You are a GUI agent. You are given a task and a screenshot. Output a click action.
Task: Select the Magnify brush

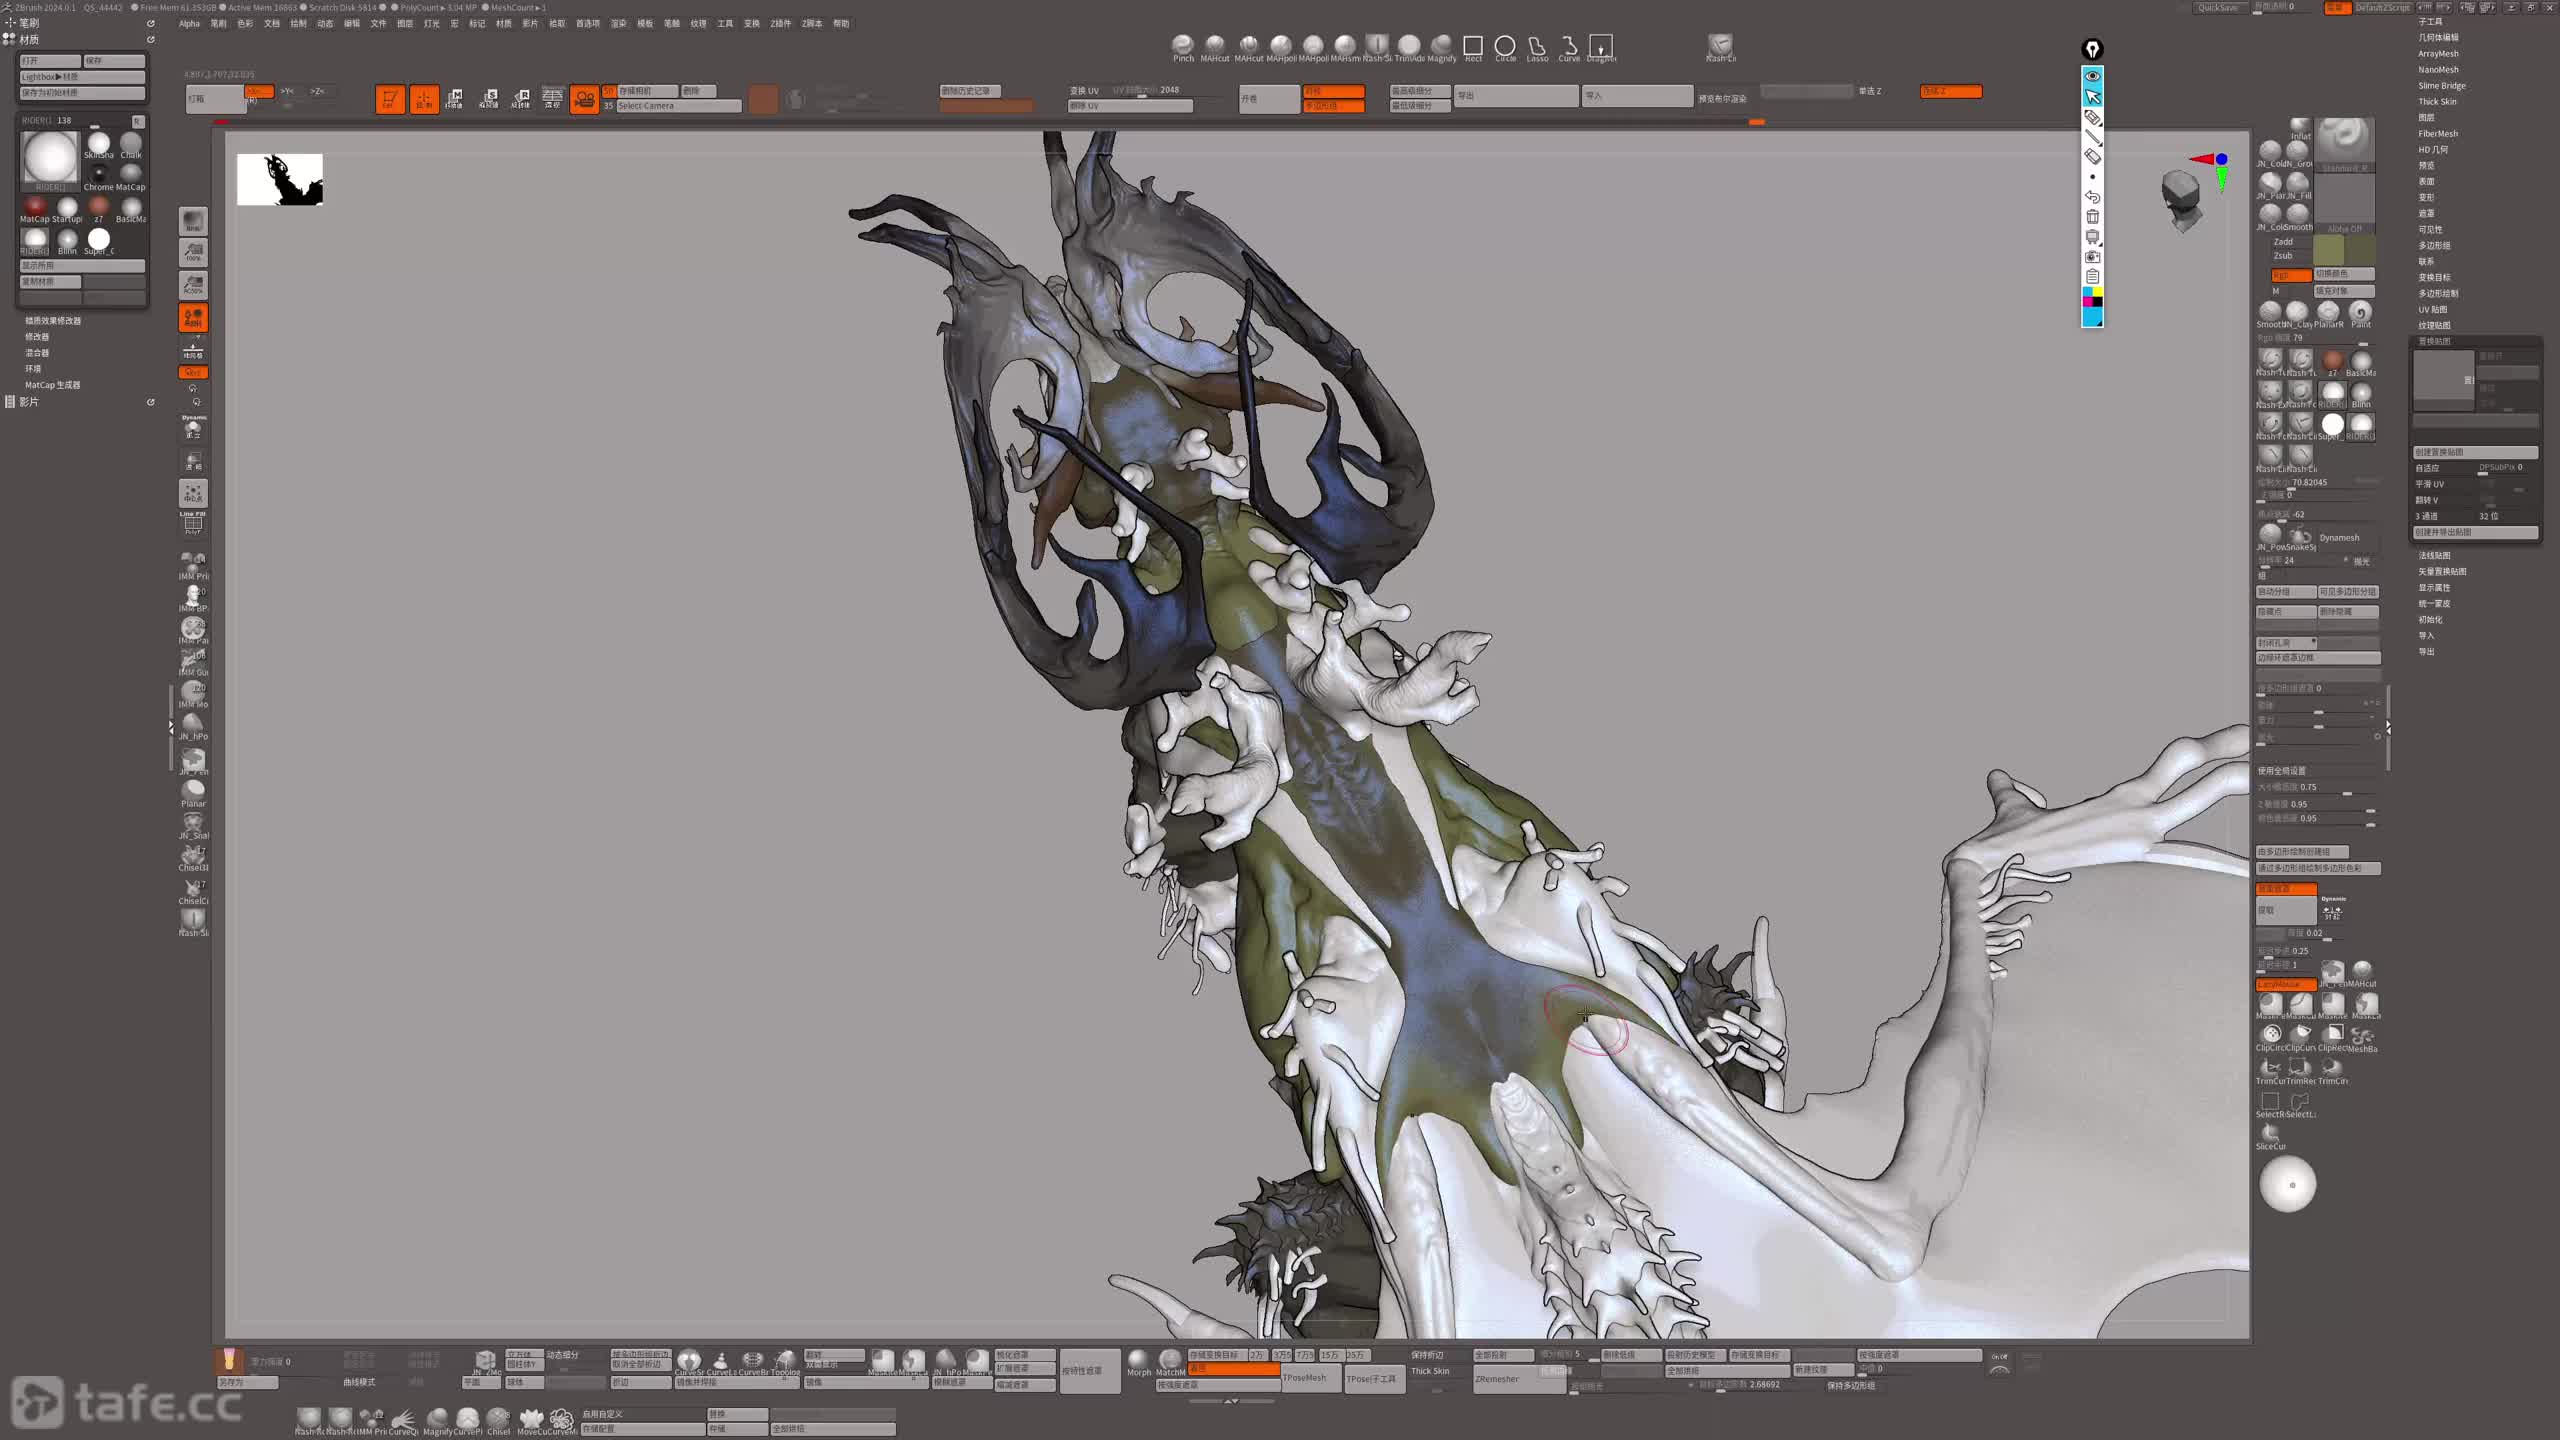(1441, 46)
